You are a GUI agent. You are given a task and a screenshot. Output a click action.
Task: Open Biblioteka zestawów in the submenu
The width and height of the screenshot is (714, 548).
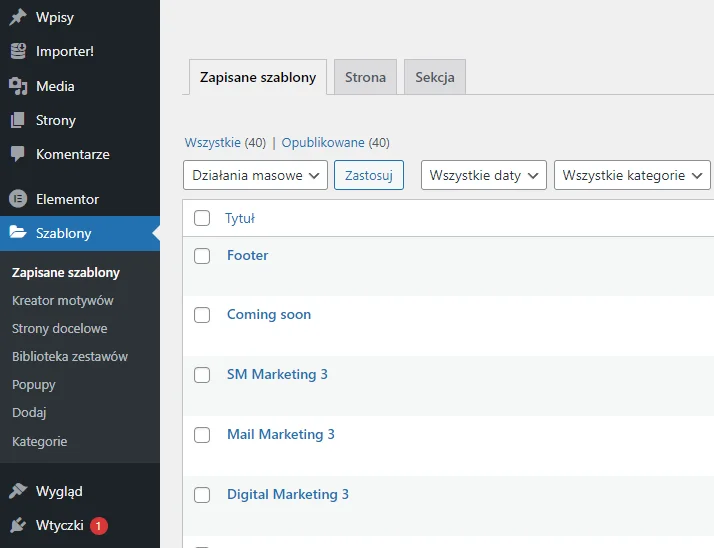coord(70,356)
